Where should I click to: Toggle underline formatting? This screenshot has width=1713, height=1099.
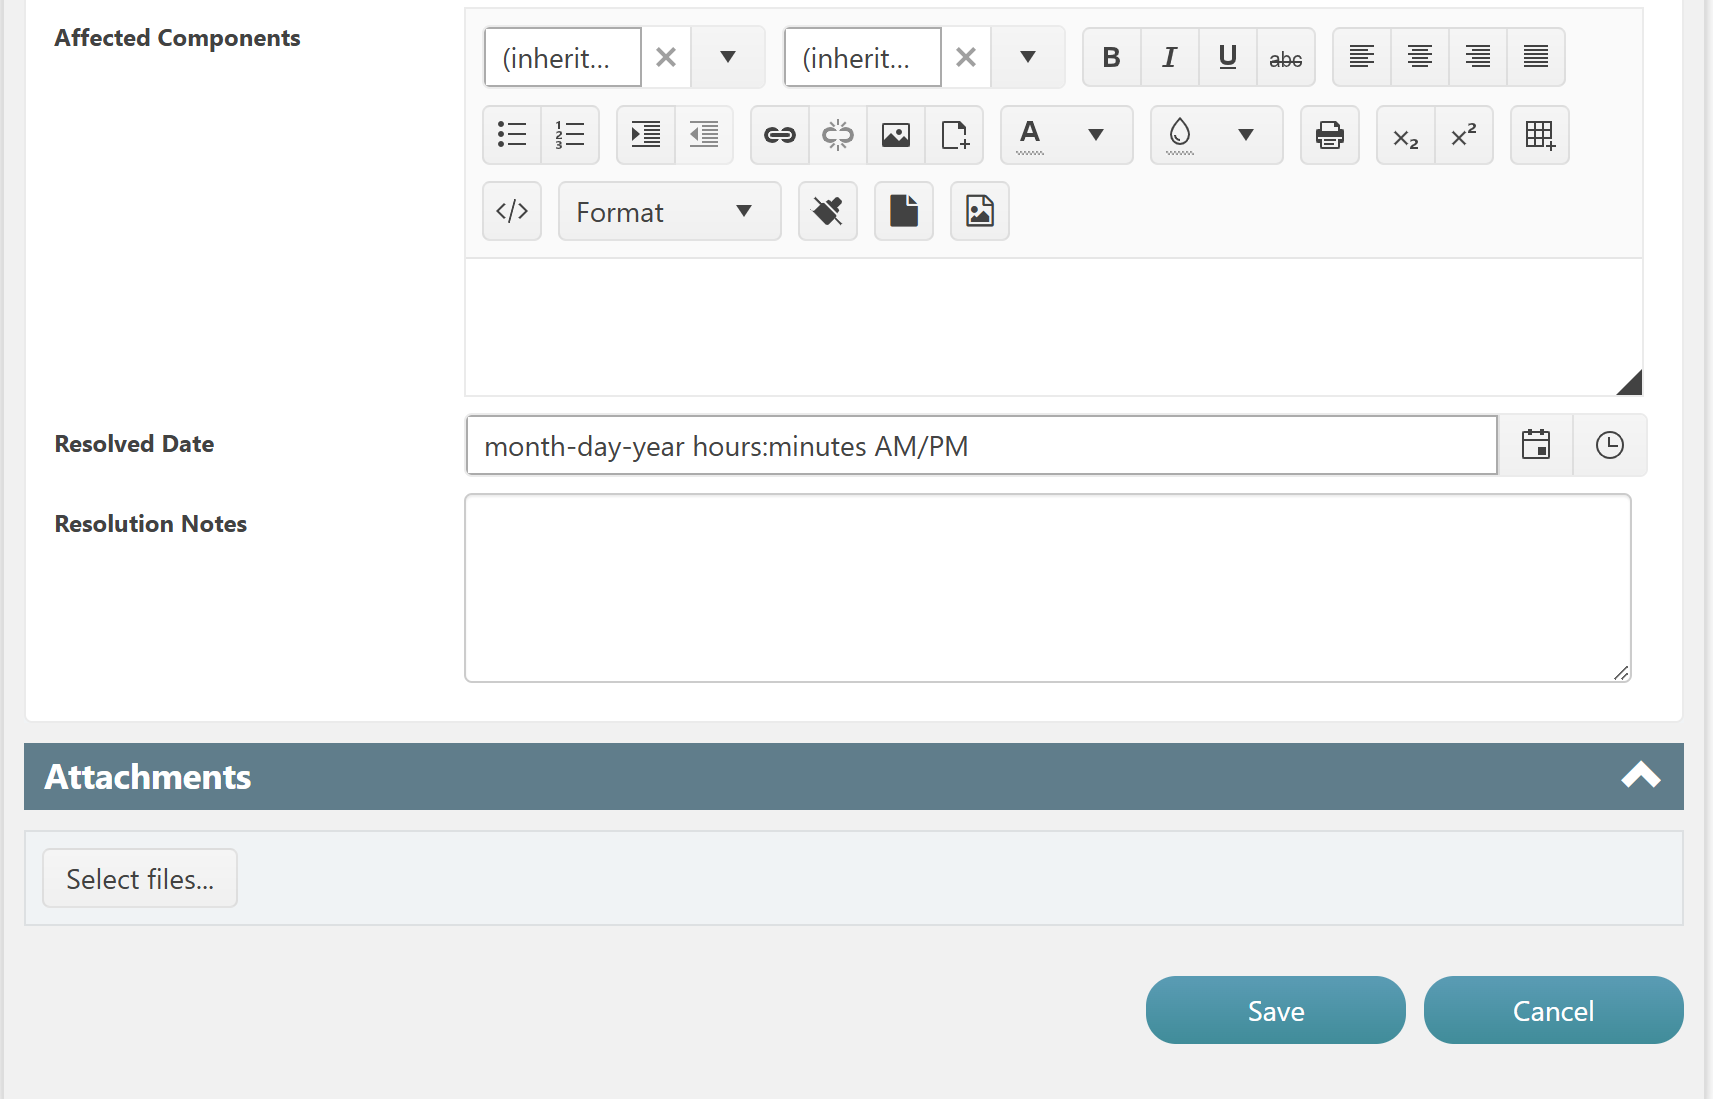(x=1227, y=58)
